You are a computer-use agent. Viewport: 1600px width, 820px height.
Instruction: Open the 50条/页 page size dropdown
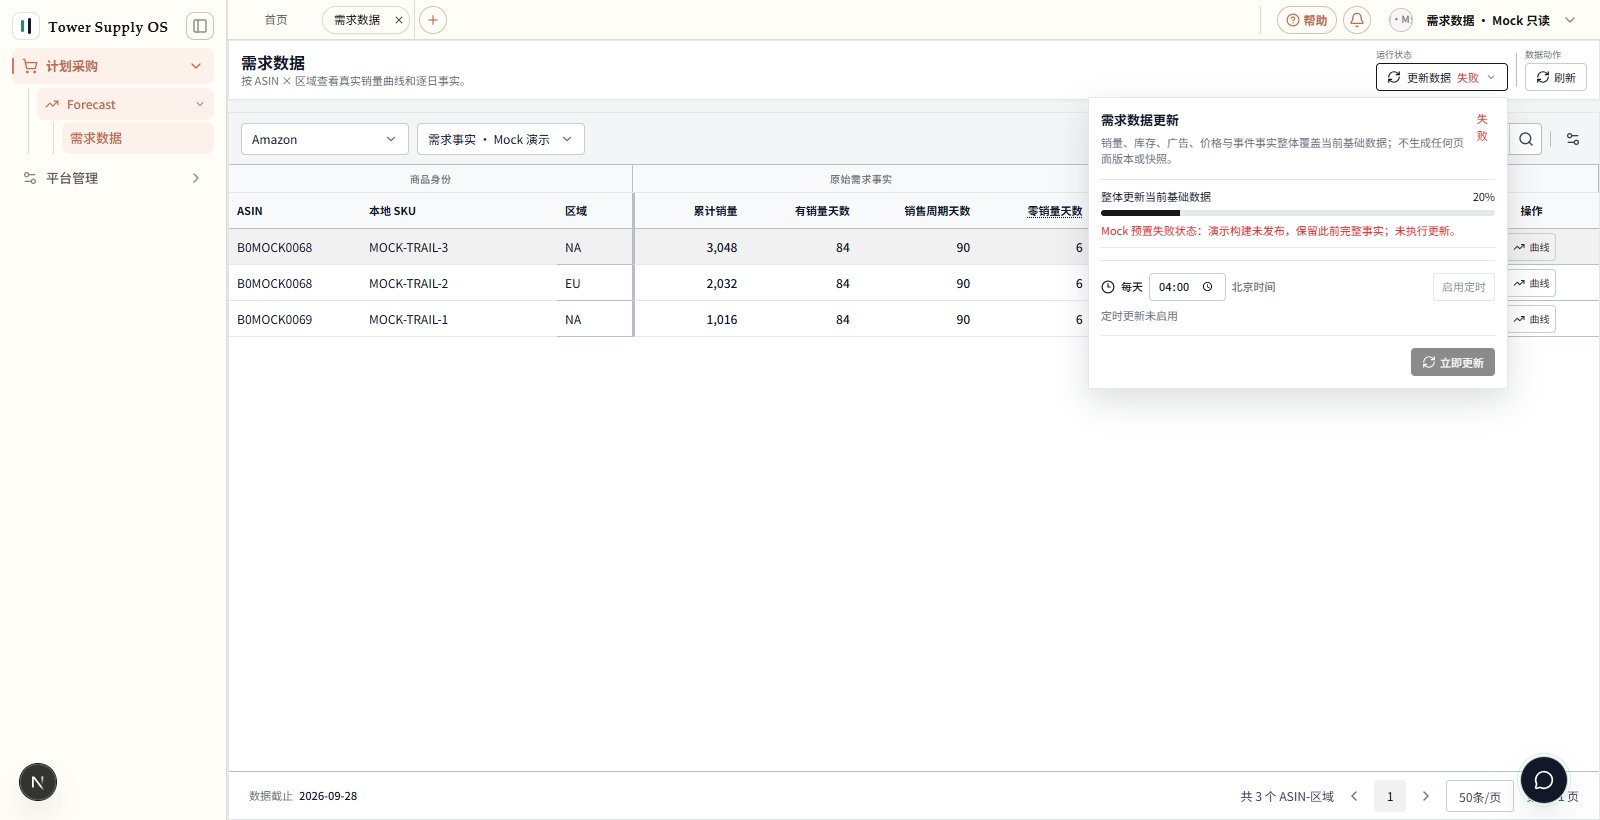[1480, 796]
